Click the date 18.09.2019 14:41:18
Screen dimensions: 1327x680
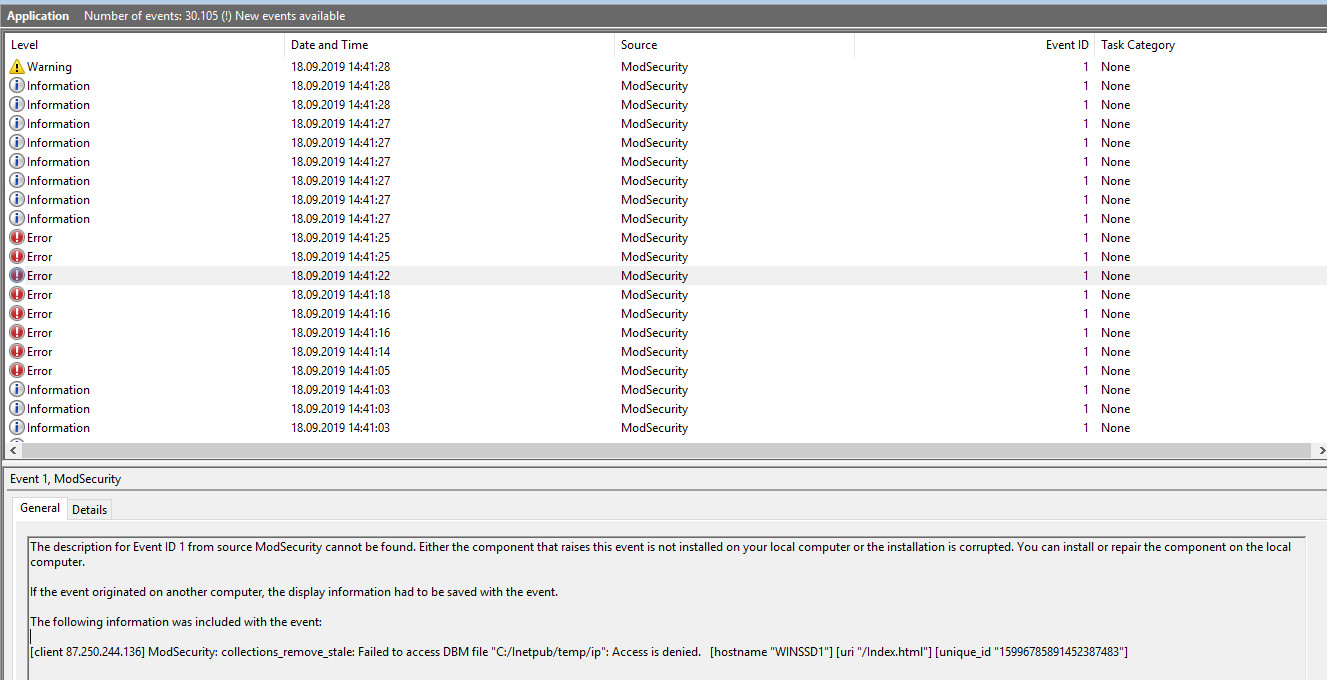[341, 295]
